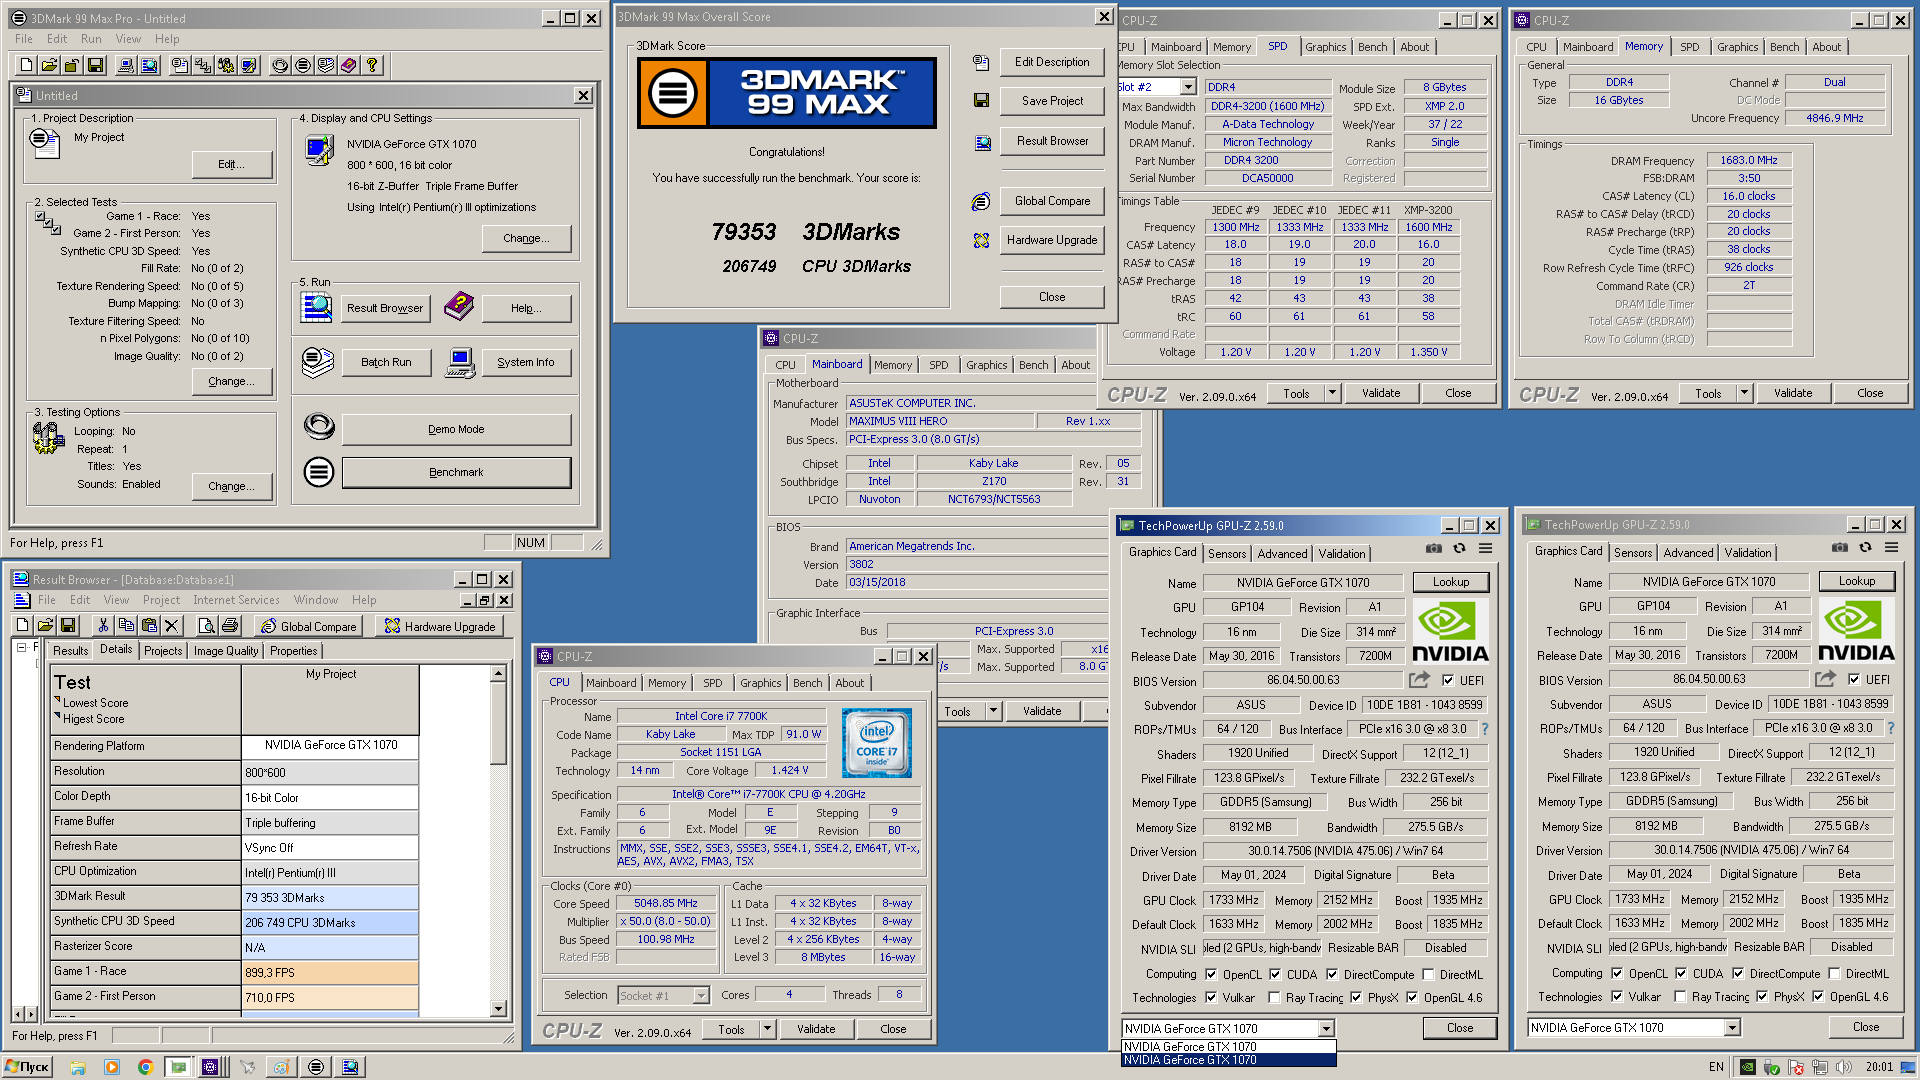Toggle OpenCL checkbox in left GPU-Z window
This screenshot has width=1920, height=1080.
(1211, 975)
